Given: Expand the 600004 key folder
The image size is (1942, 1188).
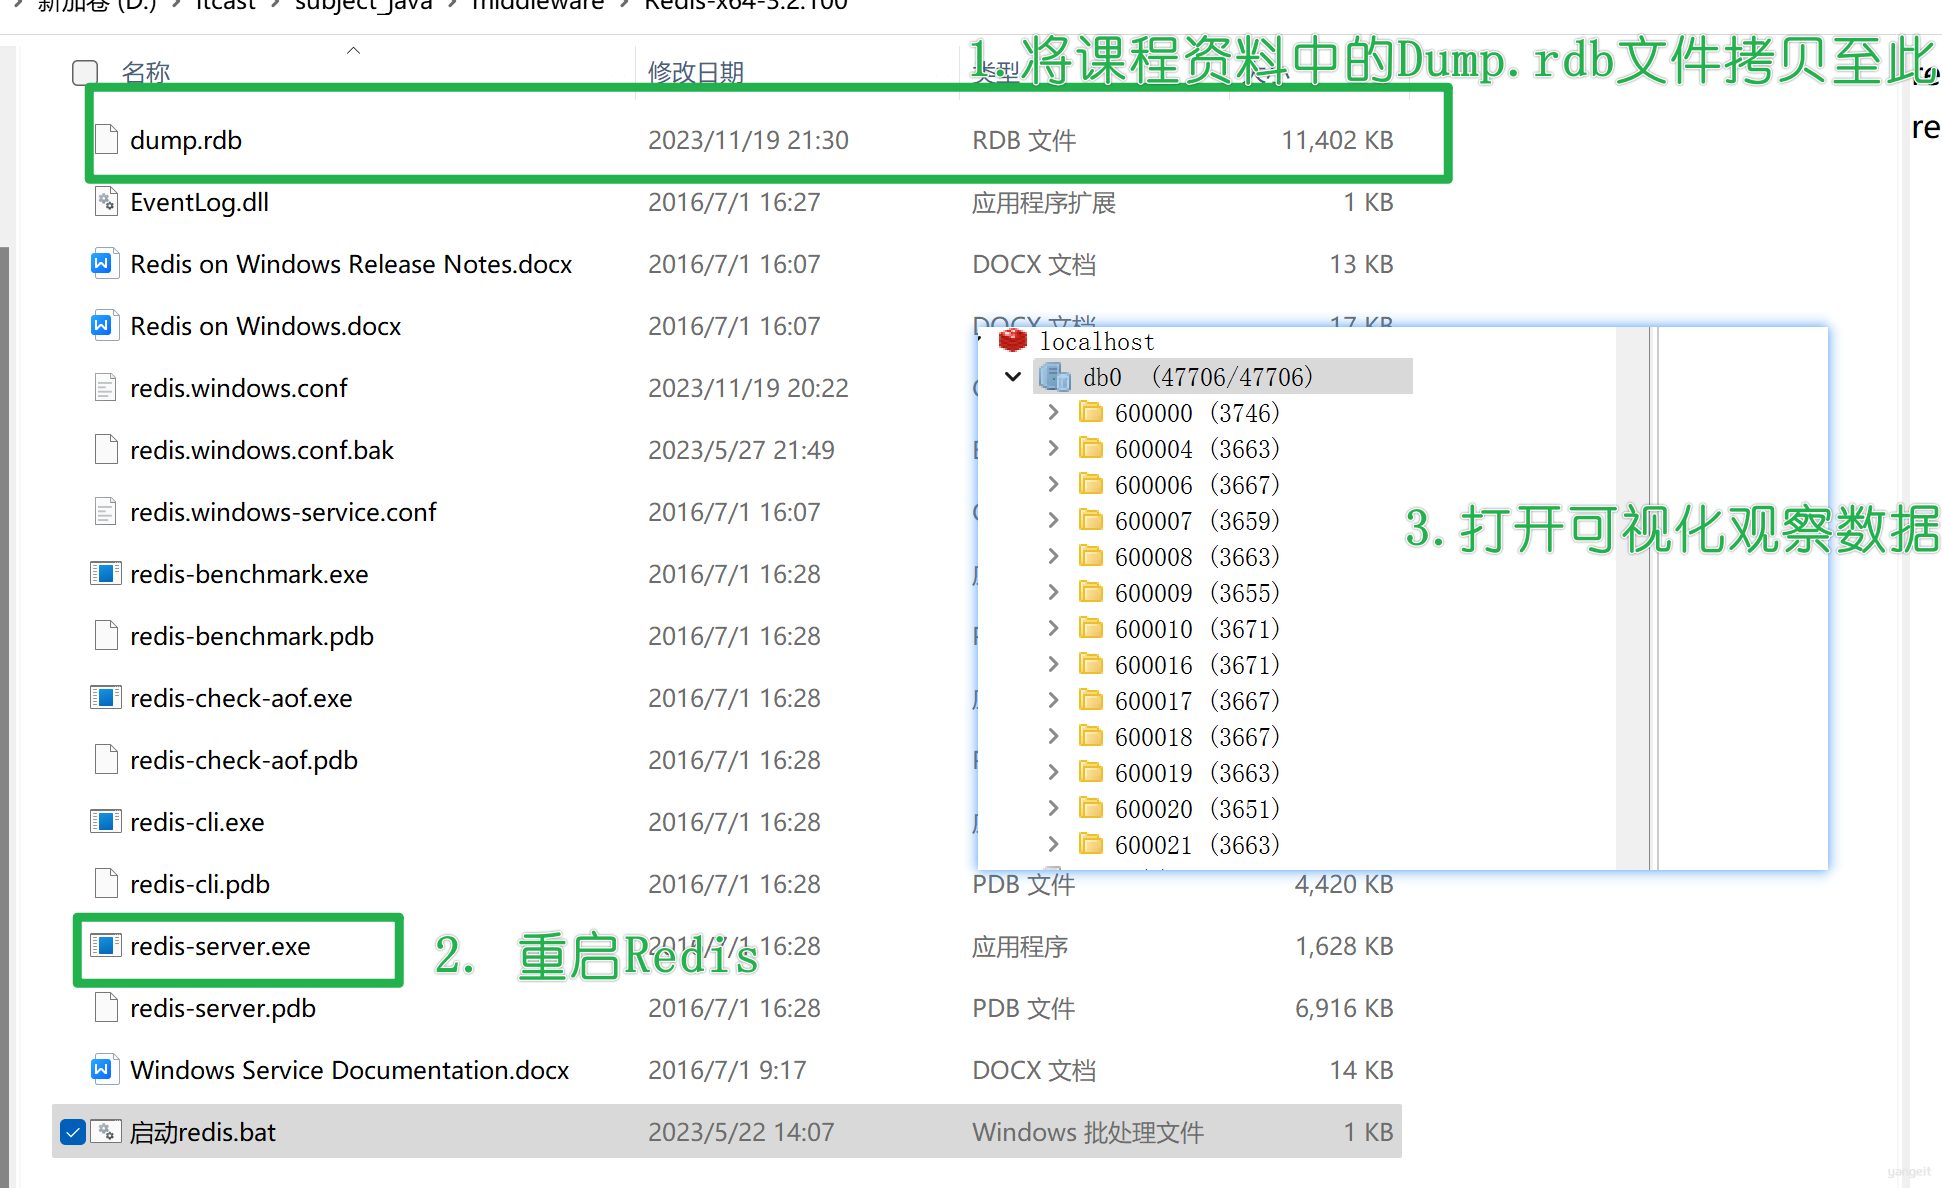Looking at the screenshot, I should pos(1053,449).
